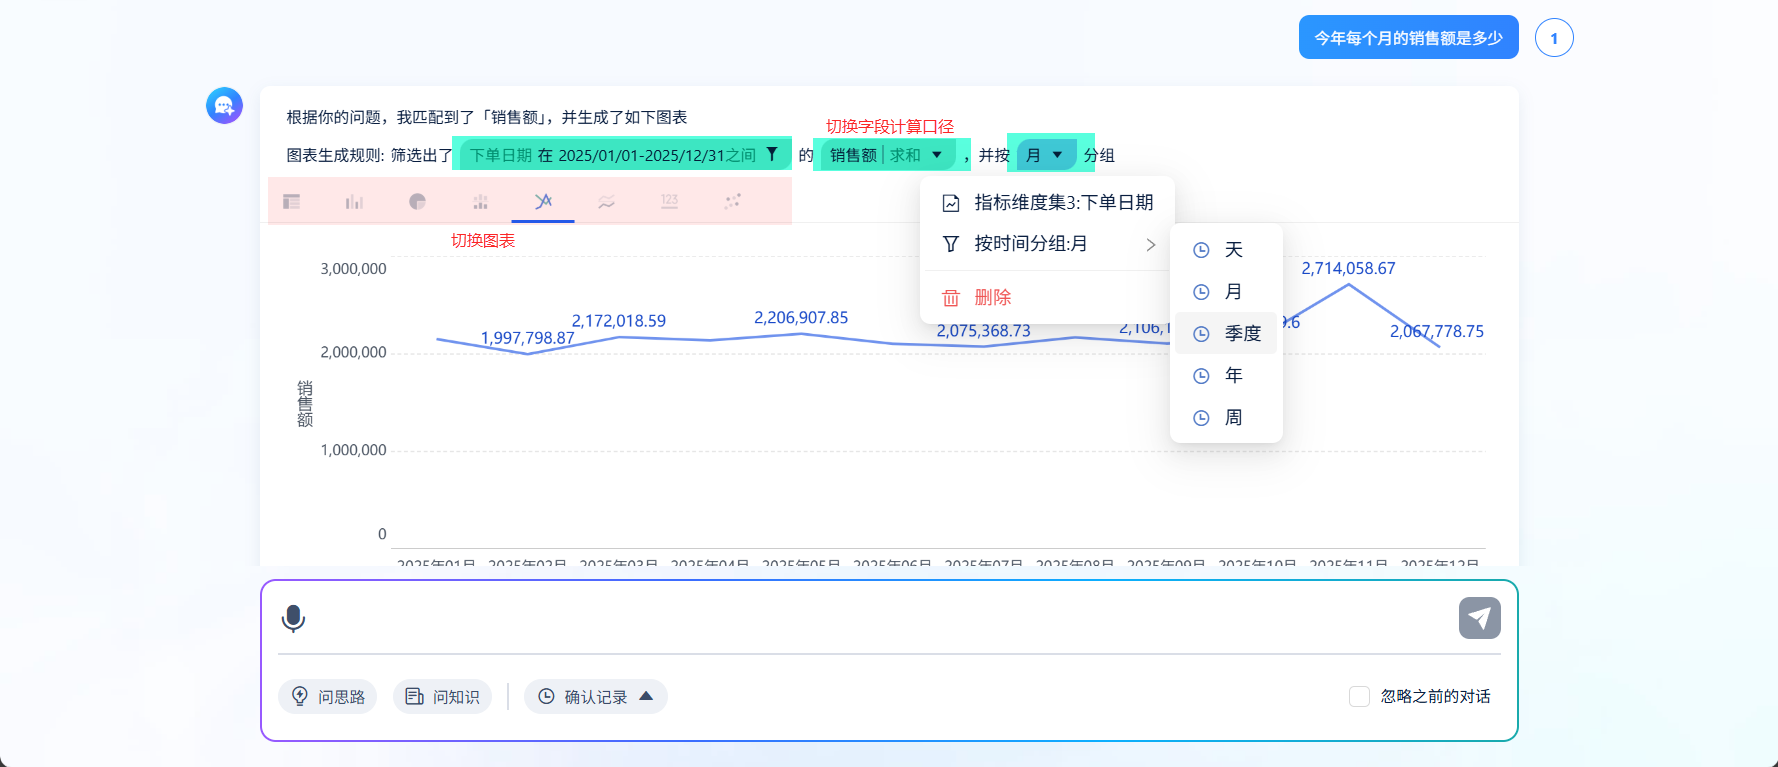Expand the 按时间分组:月 submenu arrow

click(1151, 244)
